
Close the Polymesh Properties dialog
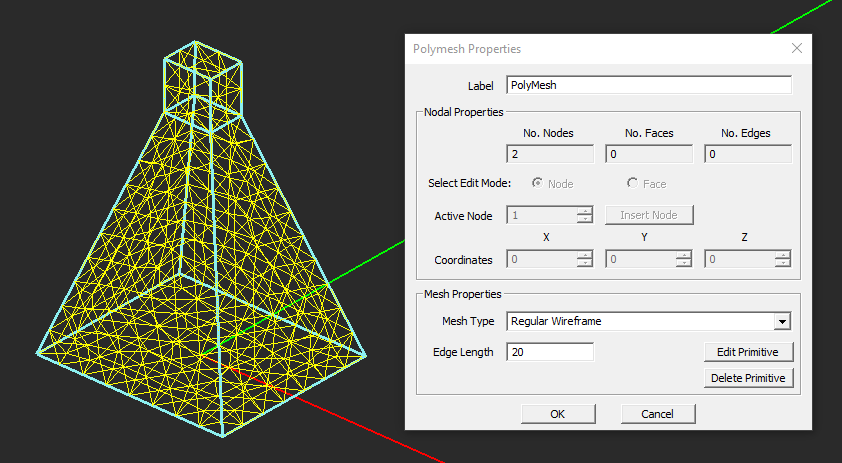(797, 48)
